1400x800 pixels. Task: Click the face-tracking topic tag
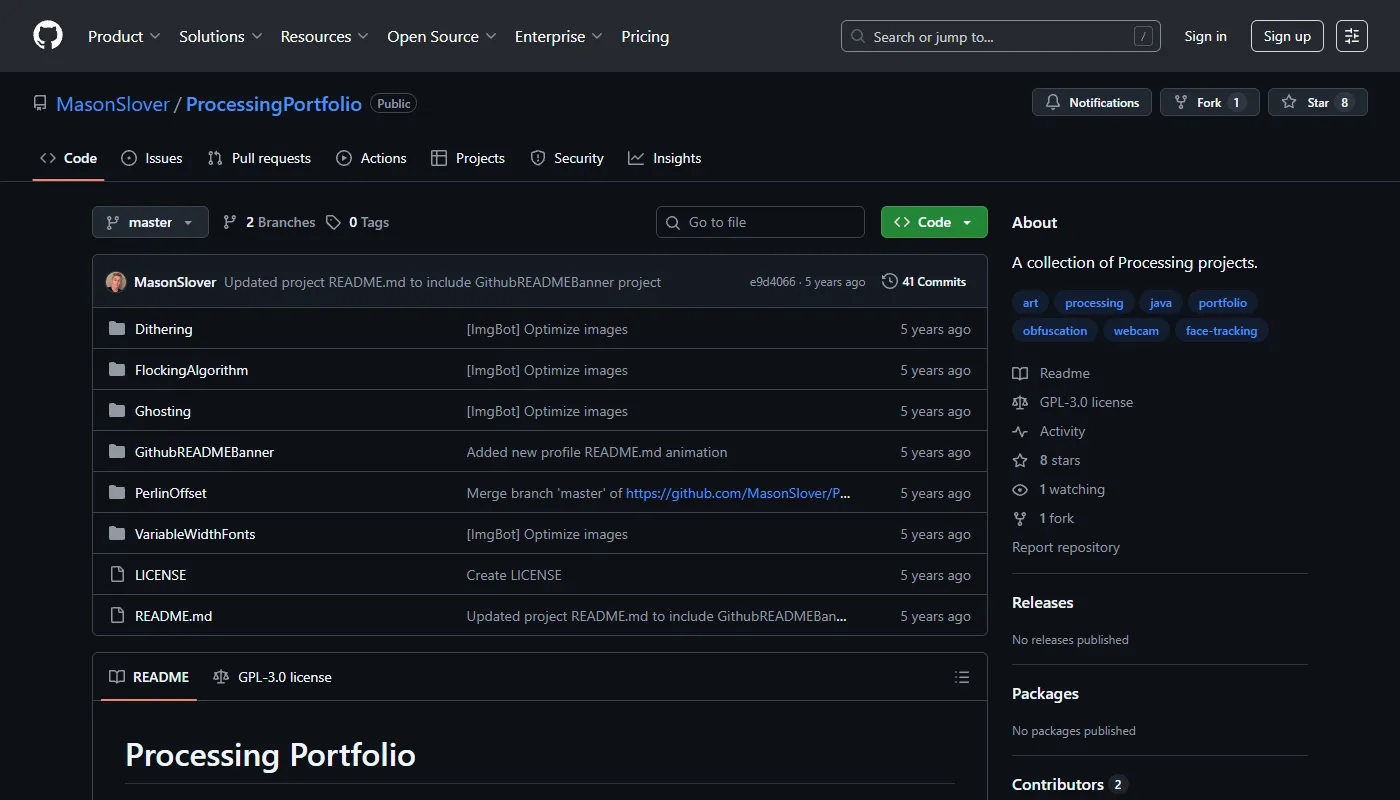(1221, 331)
